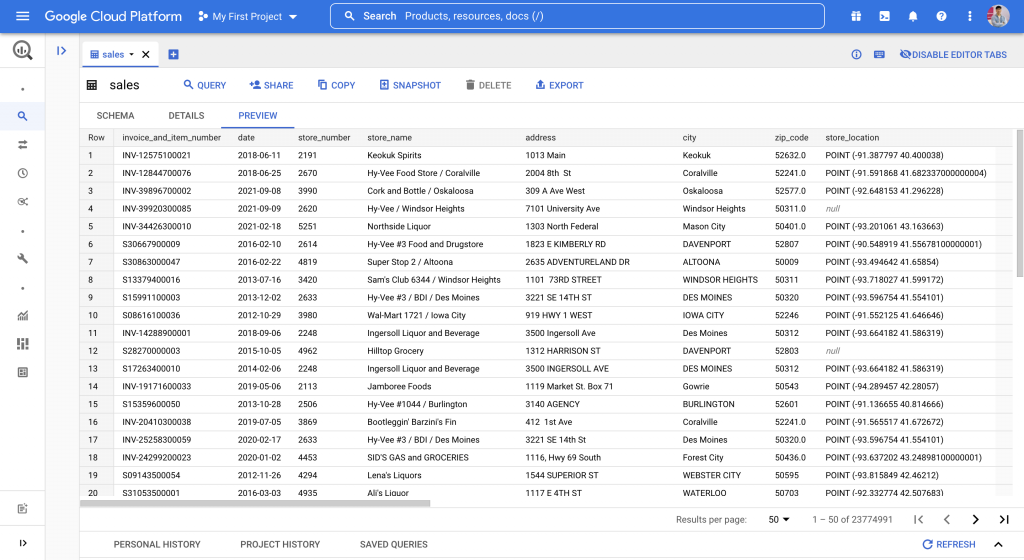Click the BigQuery logo icon

click(22, 50)
